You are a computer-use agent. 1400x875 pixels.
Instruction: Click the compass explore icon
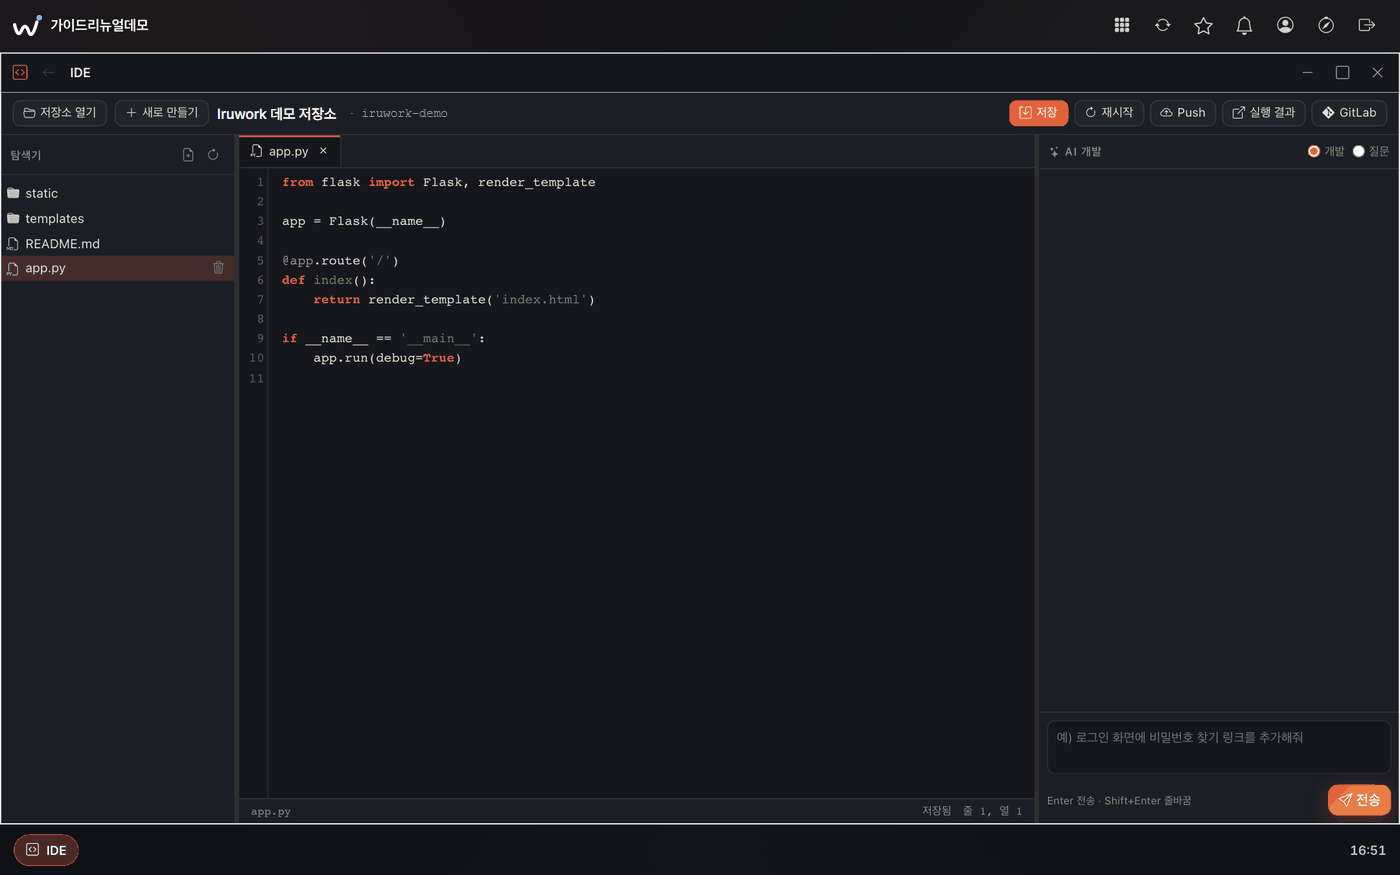tap(1326, 25)
